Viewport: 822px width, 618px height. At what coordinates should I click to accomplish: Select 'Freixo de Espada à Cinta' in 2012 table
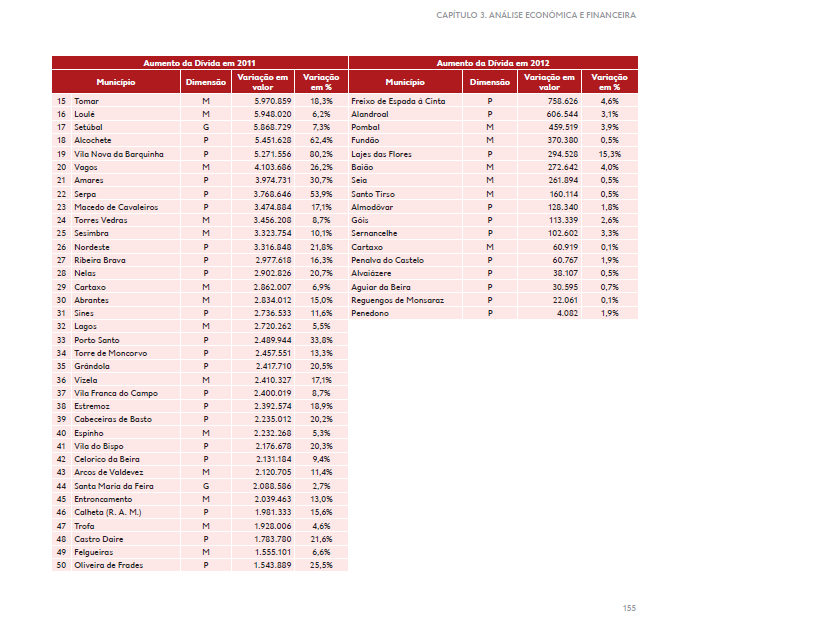point(398,101)
